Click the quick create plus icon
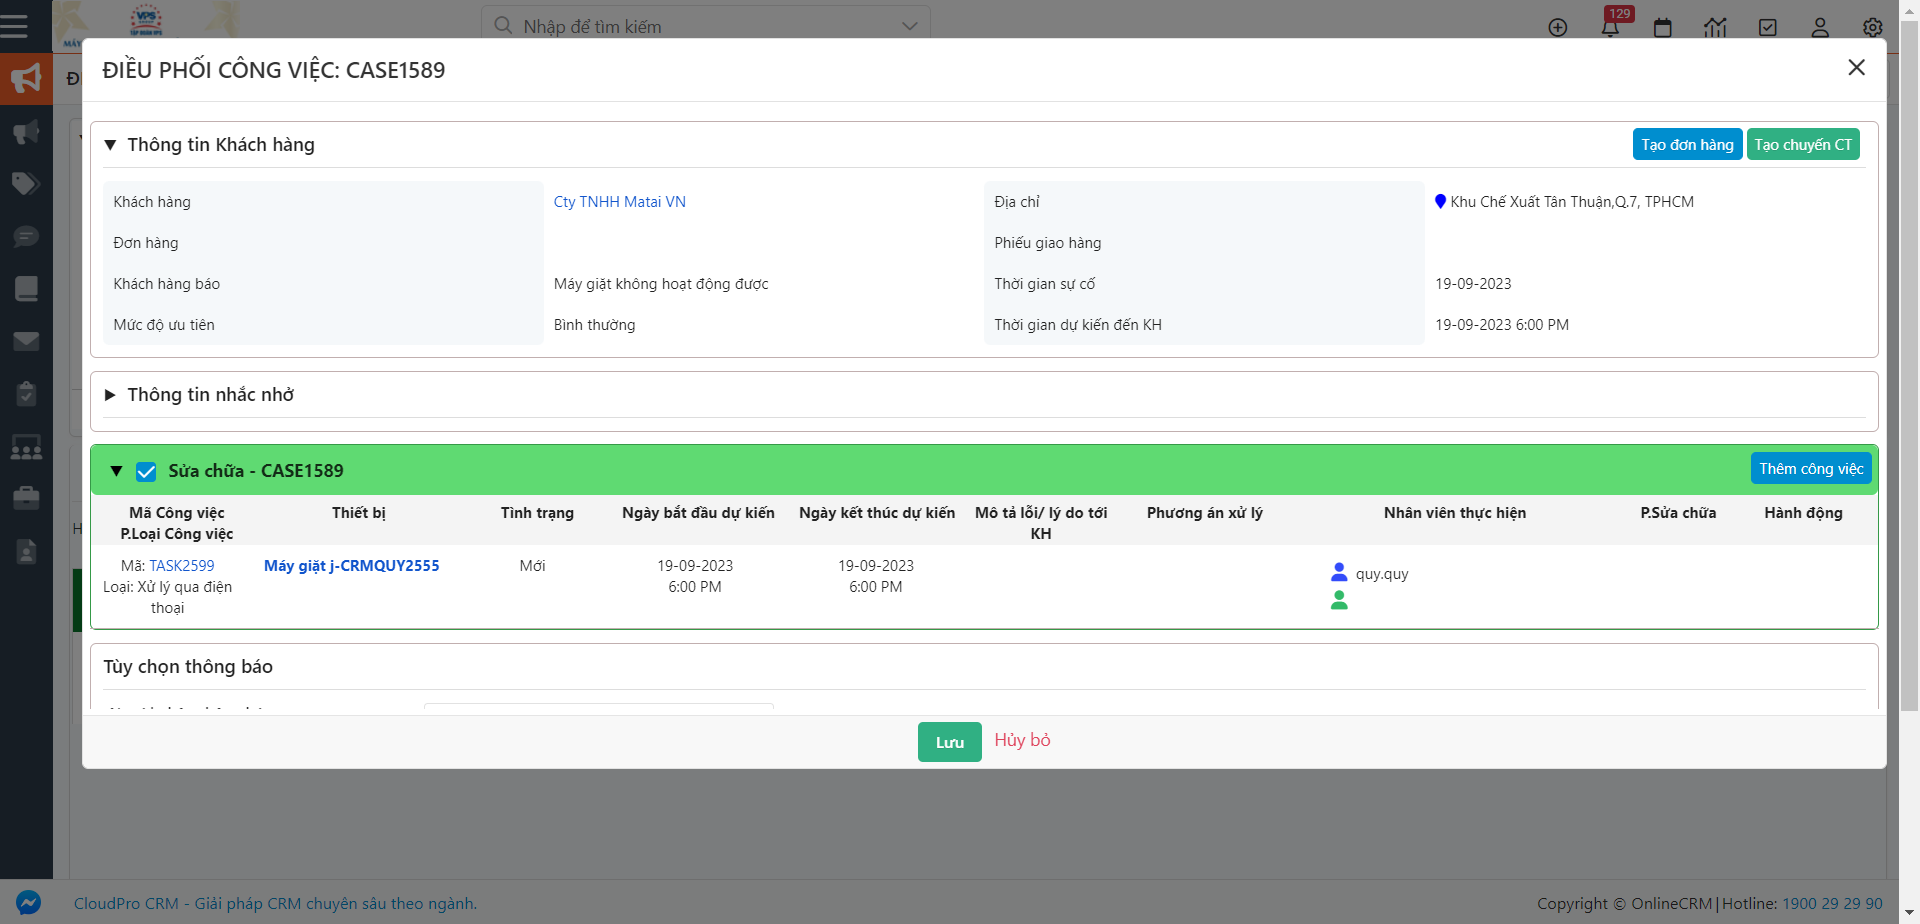 pyautogui.click(x=1558, y=28)
